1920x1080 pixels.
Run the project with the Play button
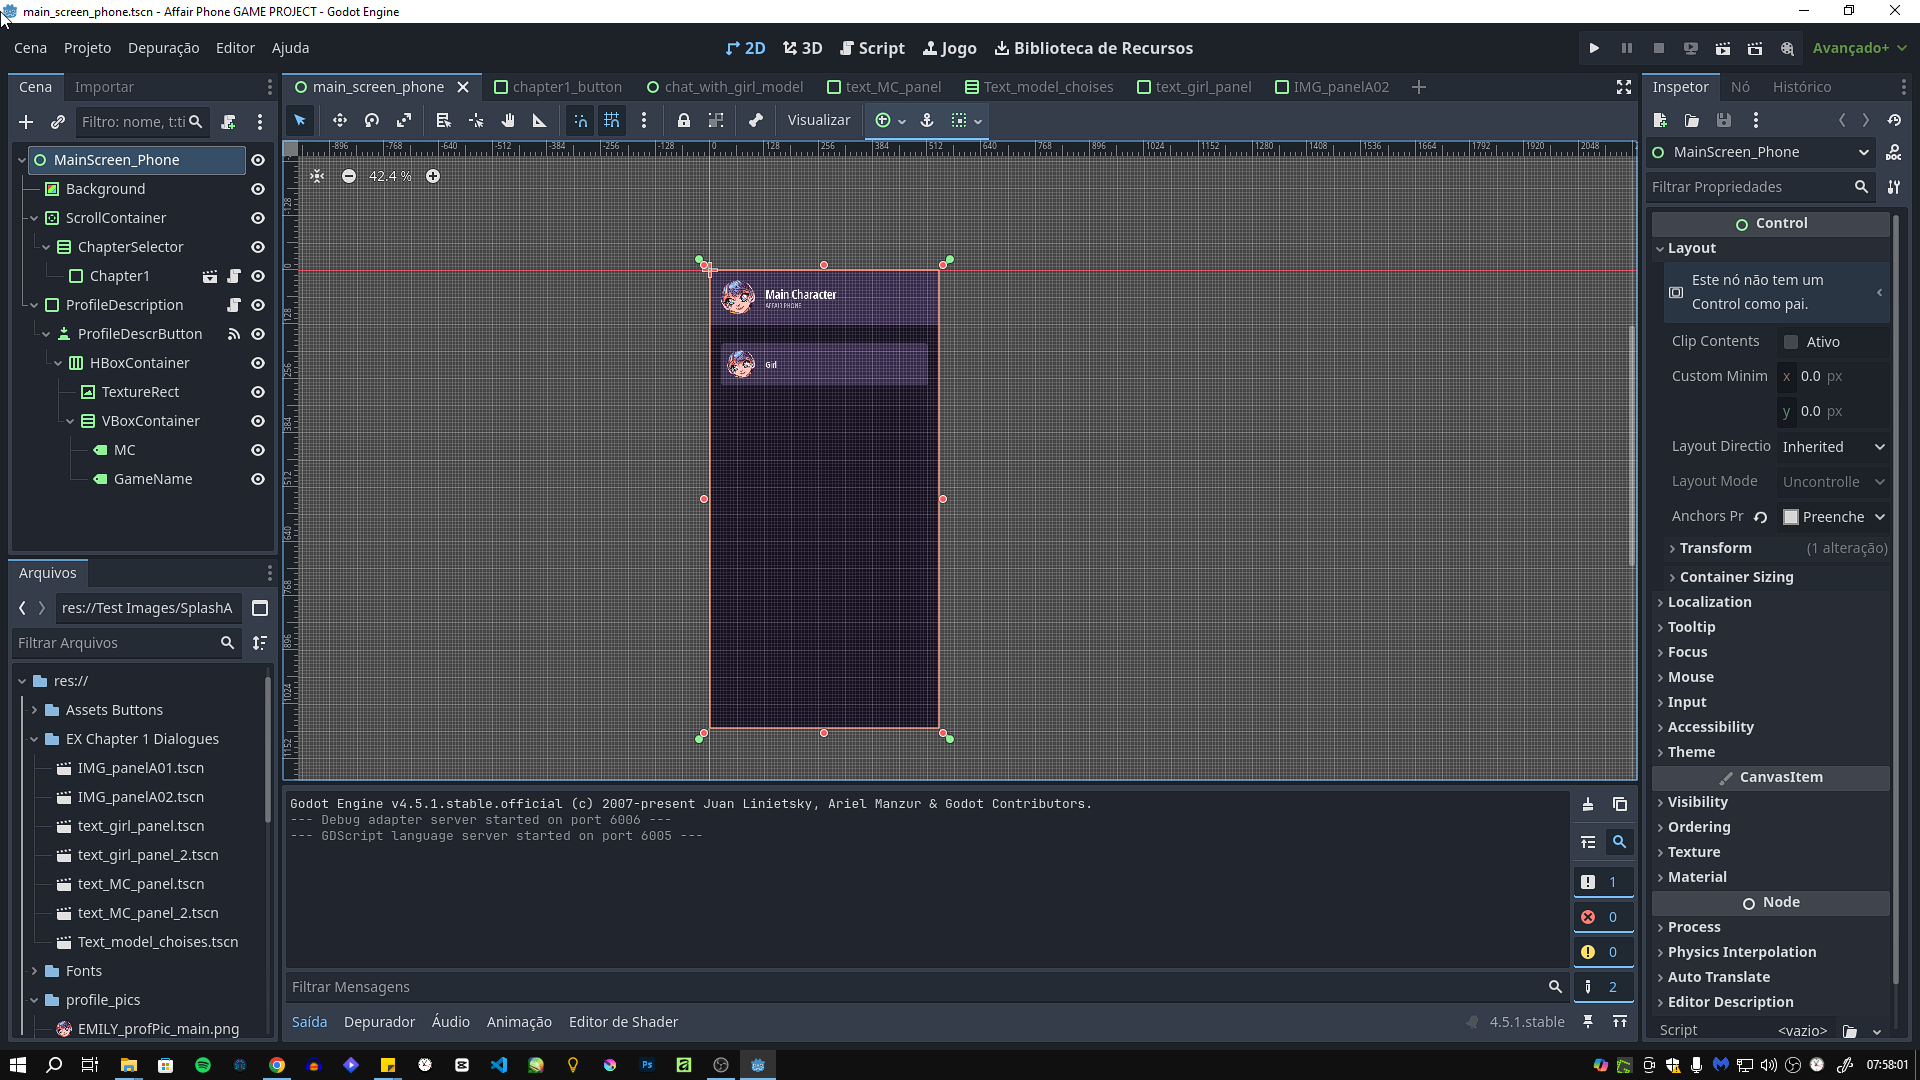(1593, 47)
